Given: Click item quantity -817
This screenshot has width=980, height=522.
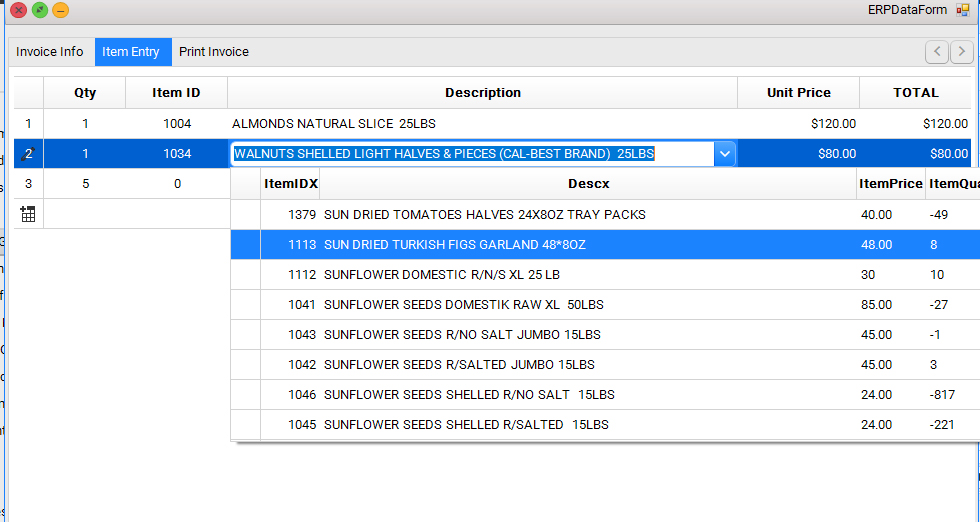Looking at the screenshot, I should [942, 394].
